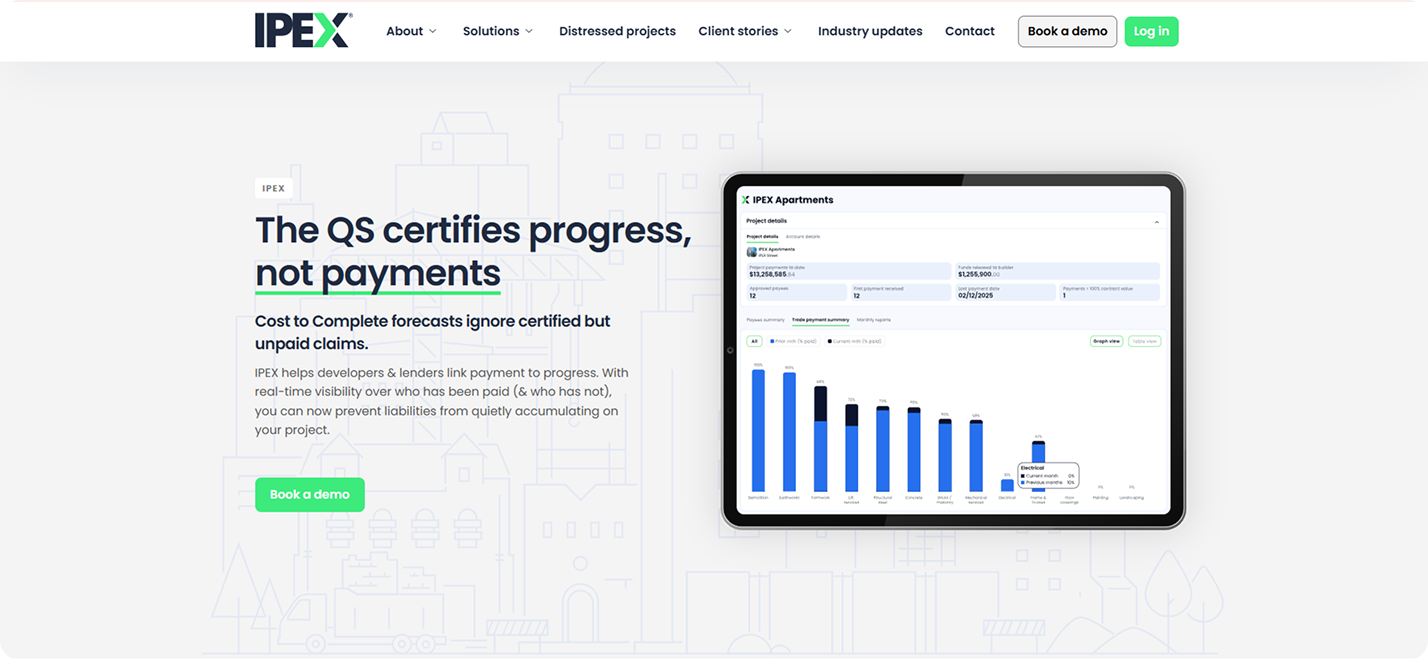This screenshot has height=660, width=1428.
Task: Click the Graph view button in the tablet
Action: tap(1107, 341)
